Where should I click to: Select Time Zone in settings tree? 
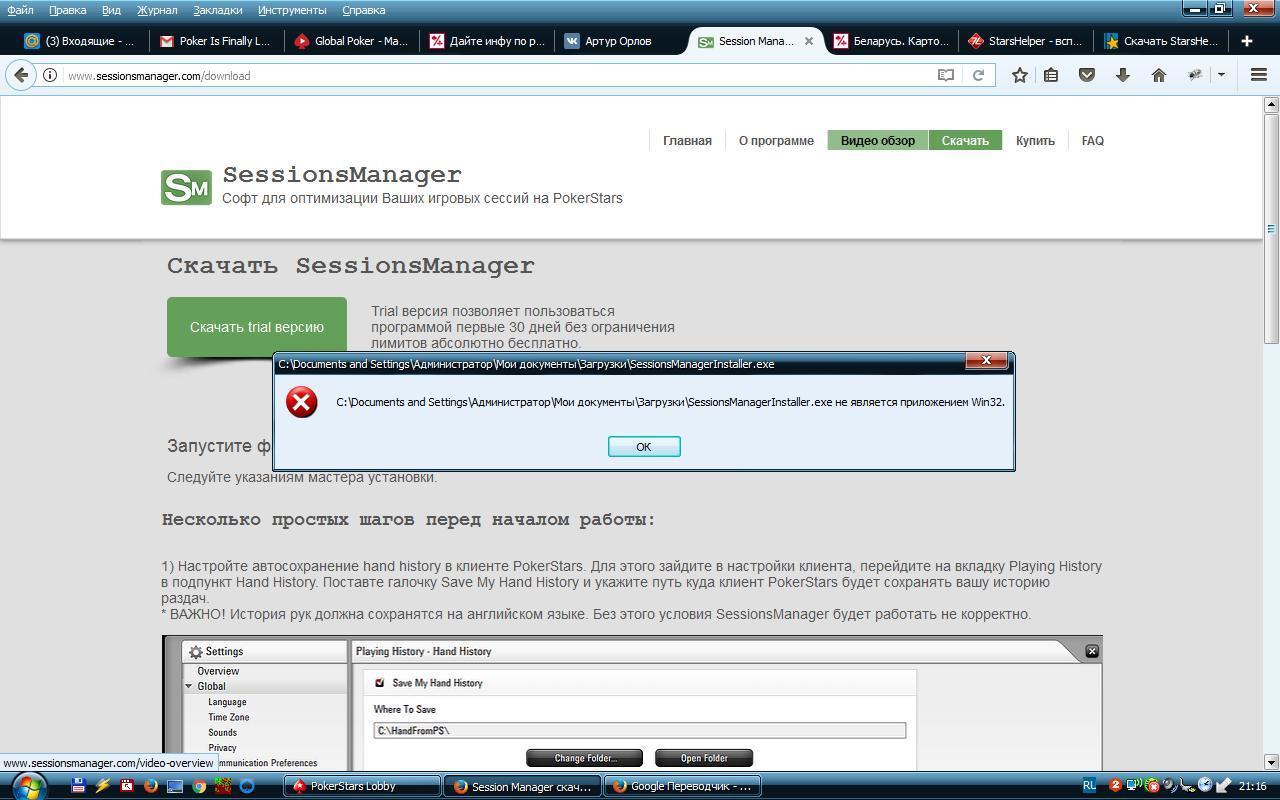pyautogui.click(x=229, y=717)
